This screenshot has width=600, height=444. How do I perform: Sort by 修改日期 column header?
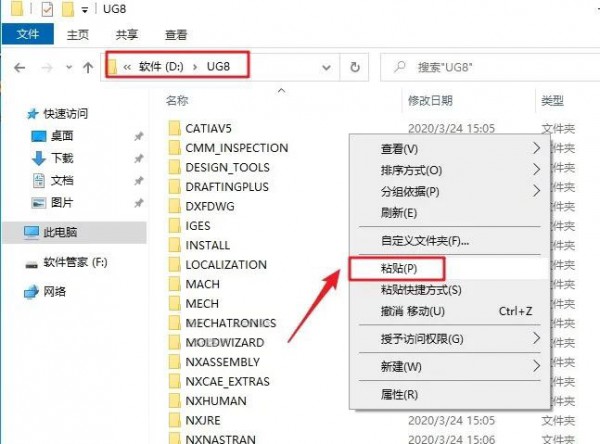coord(430,101)
